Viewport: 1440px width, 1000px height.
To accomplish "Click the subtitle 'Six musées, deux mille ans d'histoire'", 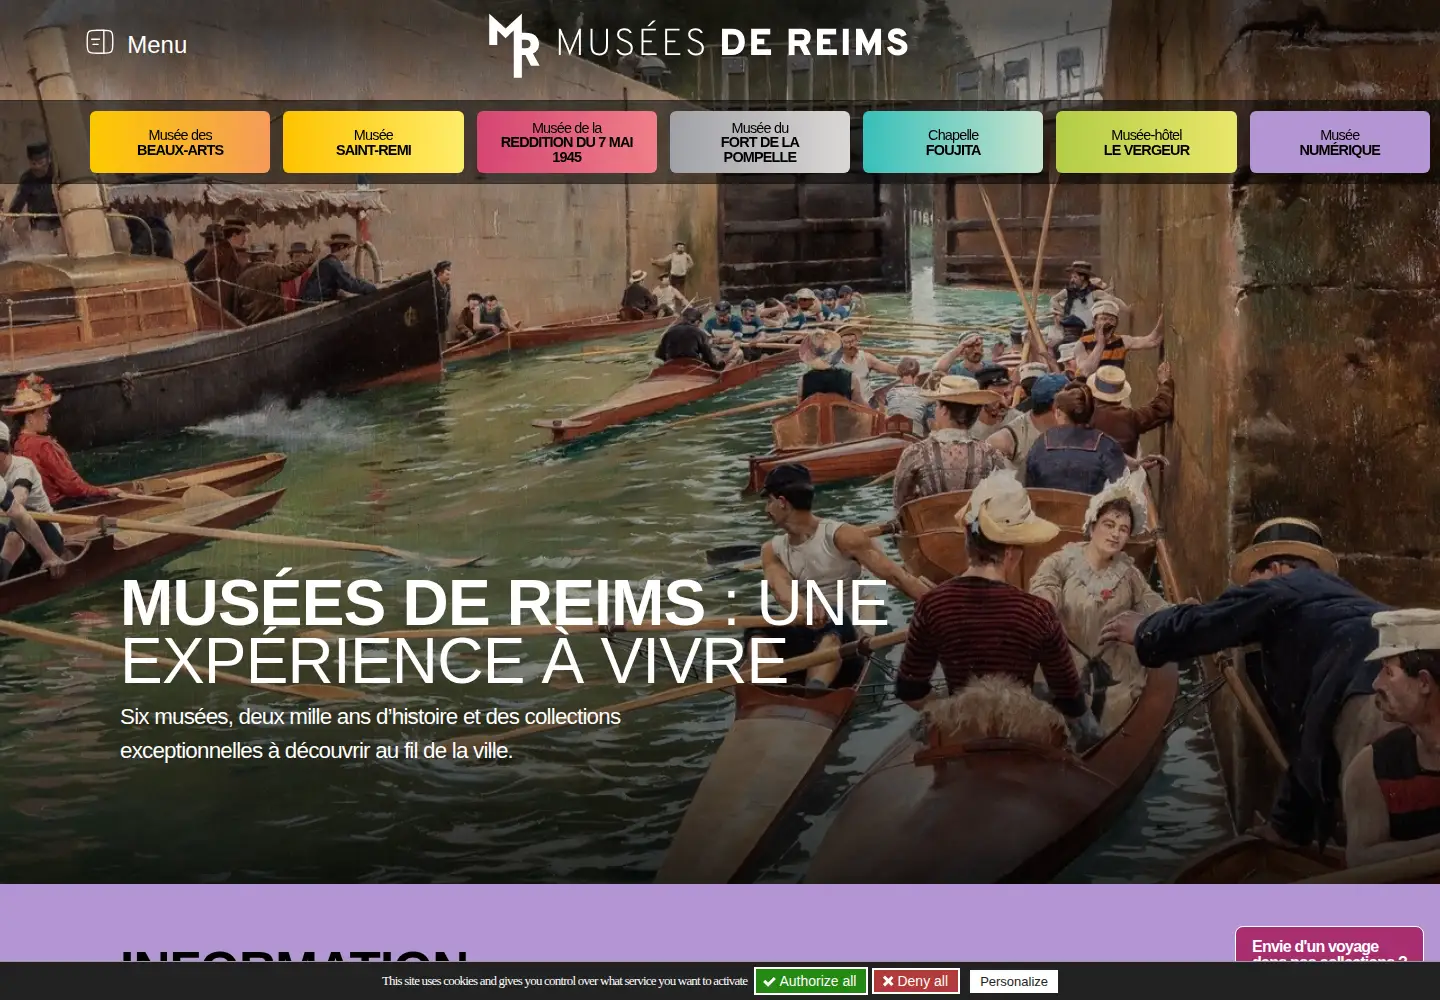I will pyautogui.click(x=370, y=733).
